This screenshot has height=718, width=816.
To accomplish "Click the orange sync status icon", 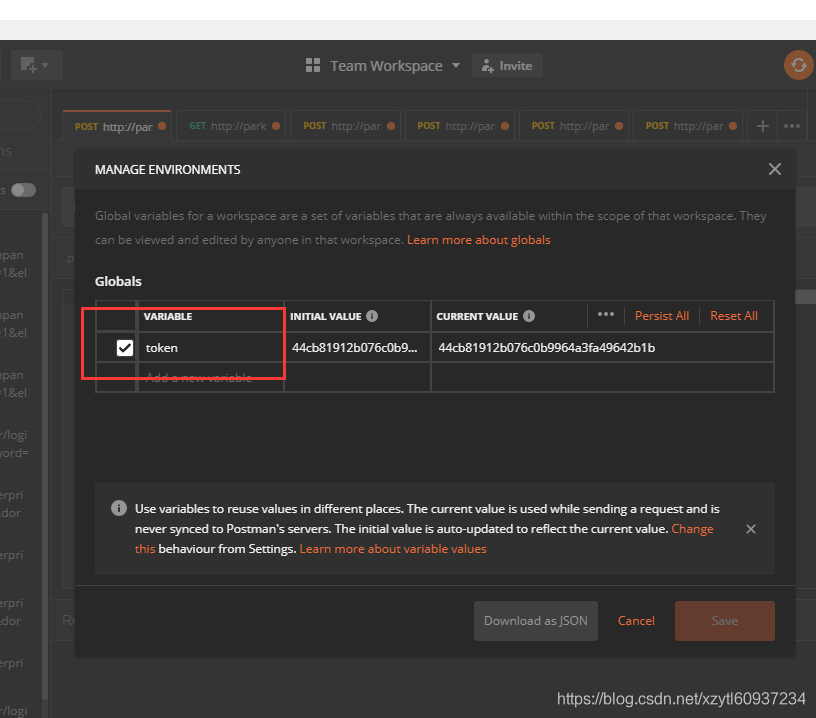I will tap(798, 65).
